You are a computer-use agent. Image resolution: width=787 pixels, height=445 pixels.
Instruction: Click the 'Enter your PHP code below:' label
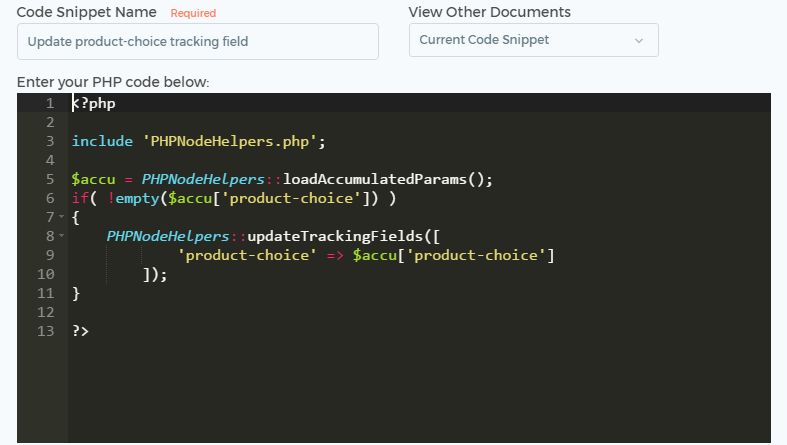tap(113, 82)
